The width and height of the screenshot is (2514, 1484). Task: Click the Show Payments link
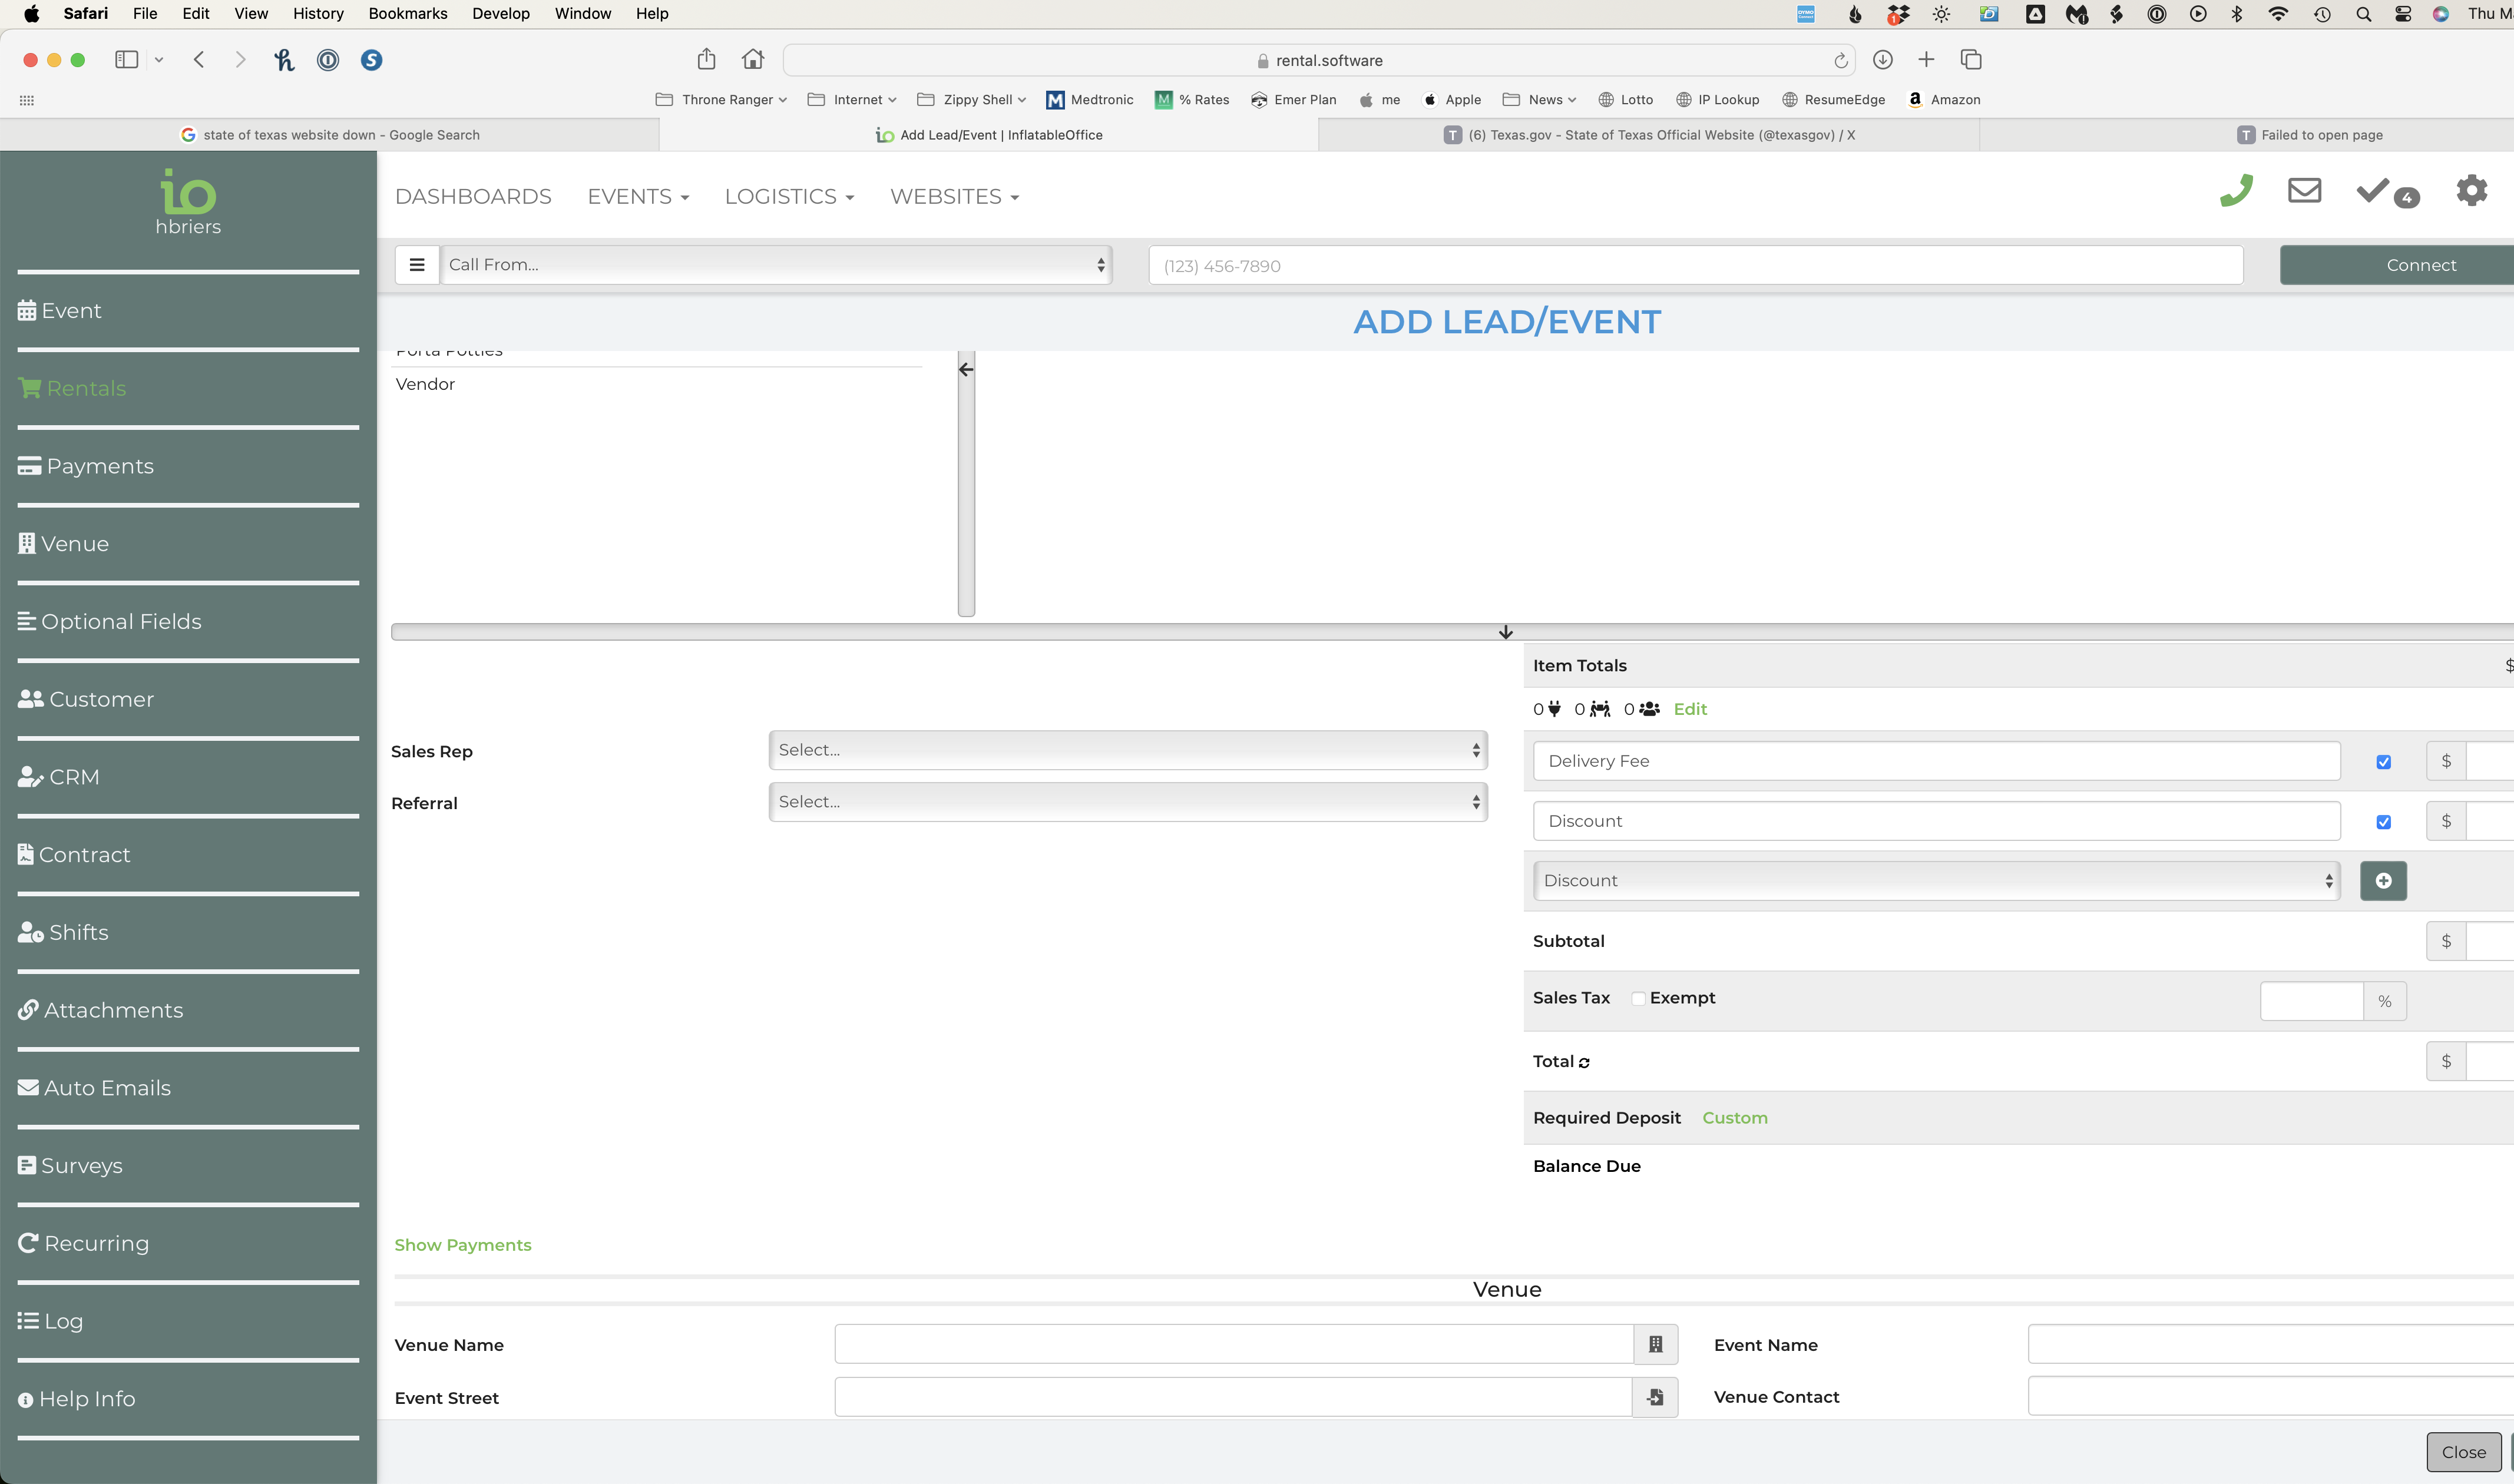click(x=463, y=1245)
